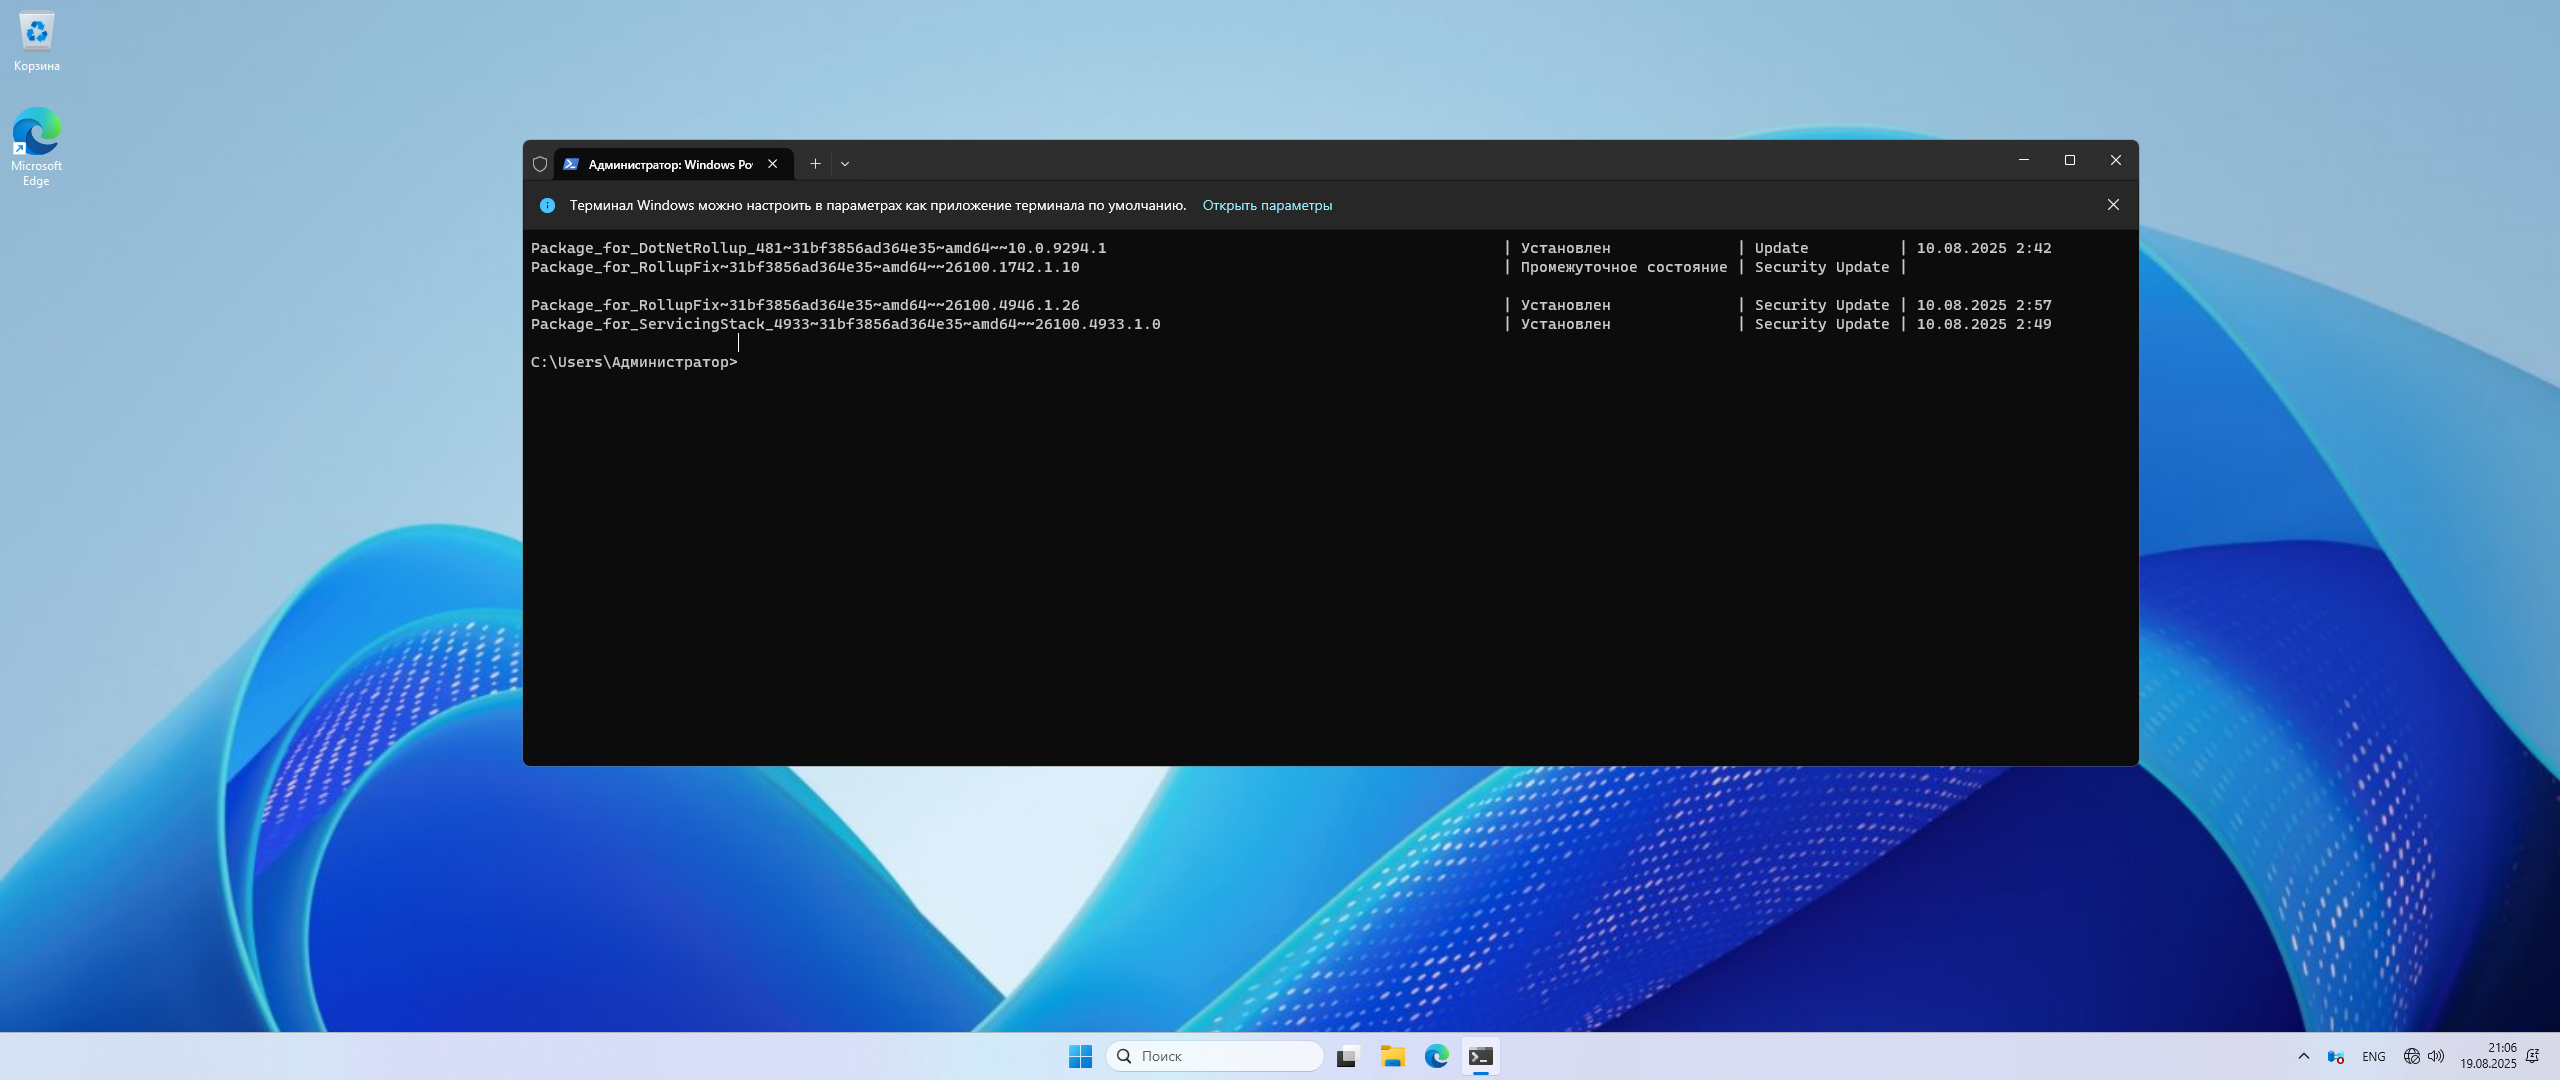Click the 10.08.2025 2:49 install date
Viewport: 2560px width, 1080px height.
[x=1984, y=324]
